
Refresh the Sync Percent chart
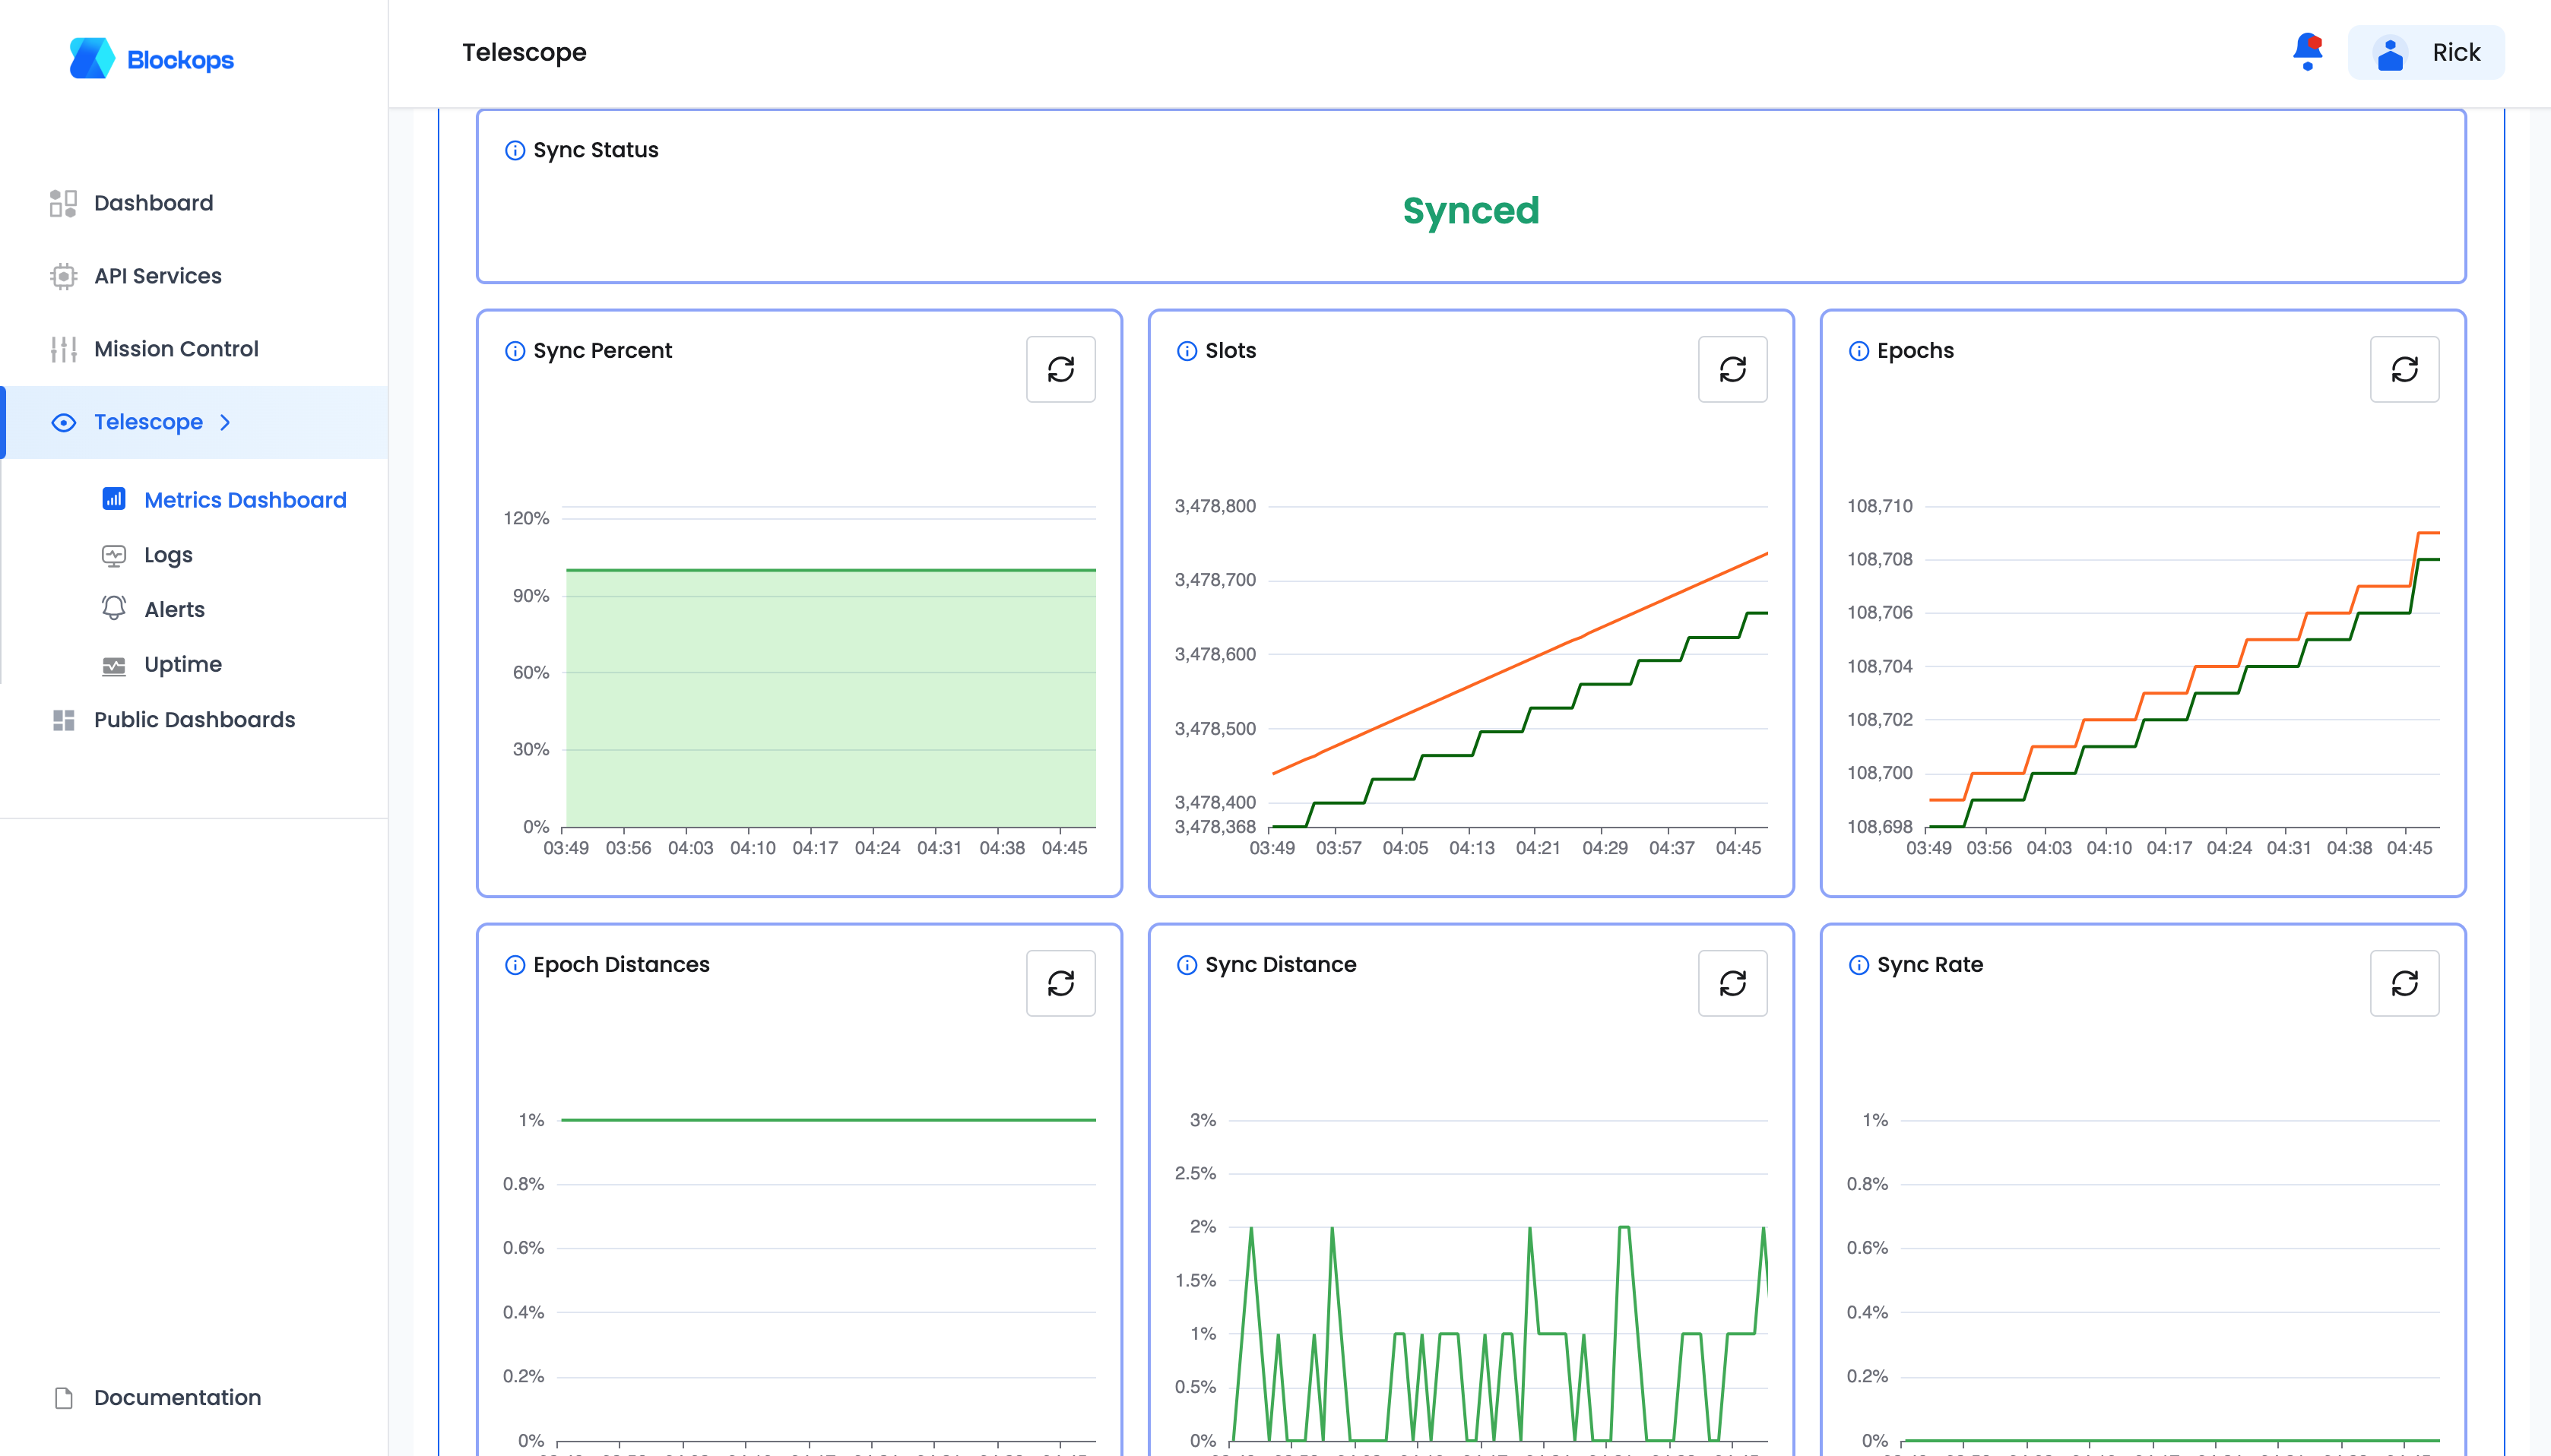coord(1060,370)
